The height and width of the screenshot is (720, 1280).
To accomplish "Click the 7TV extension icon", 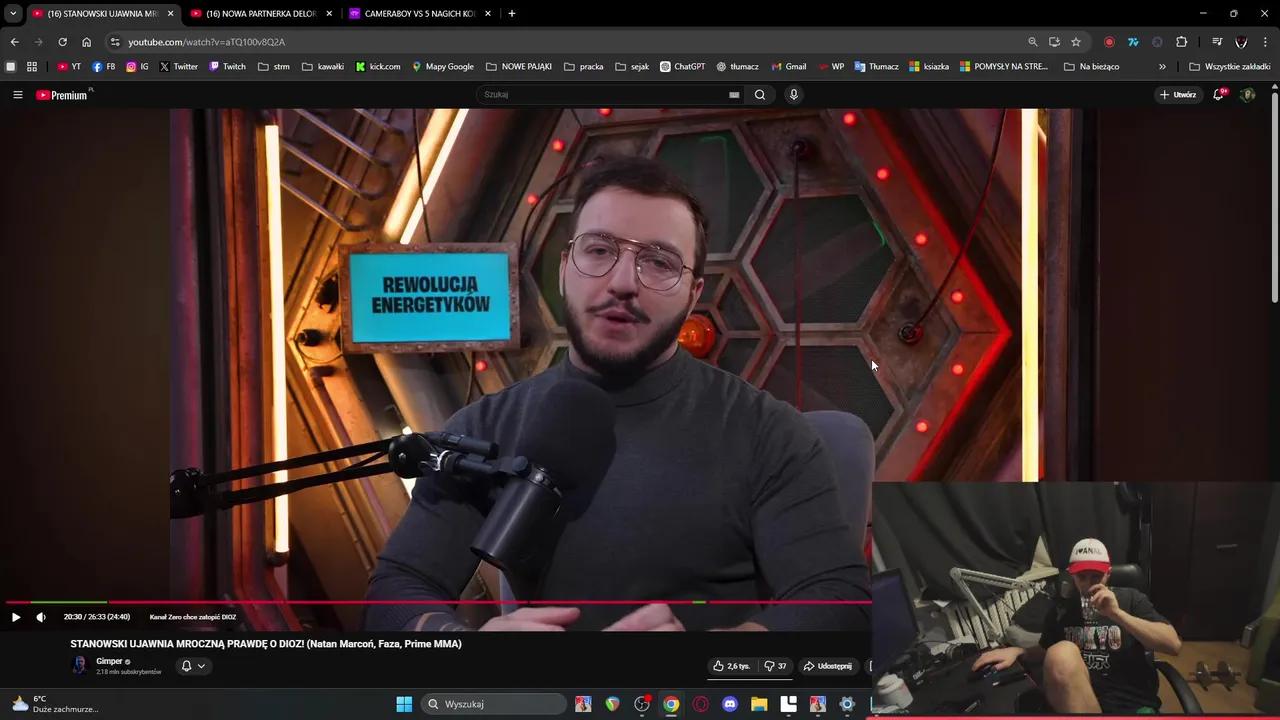I will pos(1133,42).
